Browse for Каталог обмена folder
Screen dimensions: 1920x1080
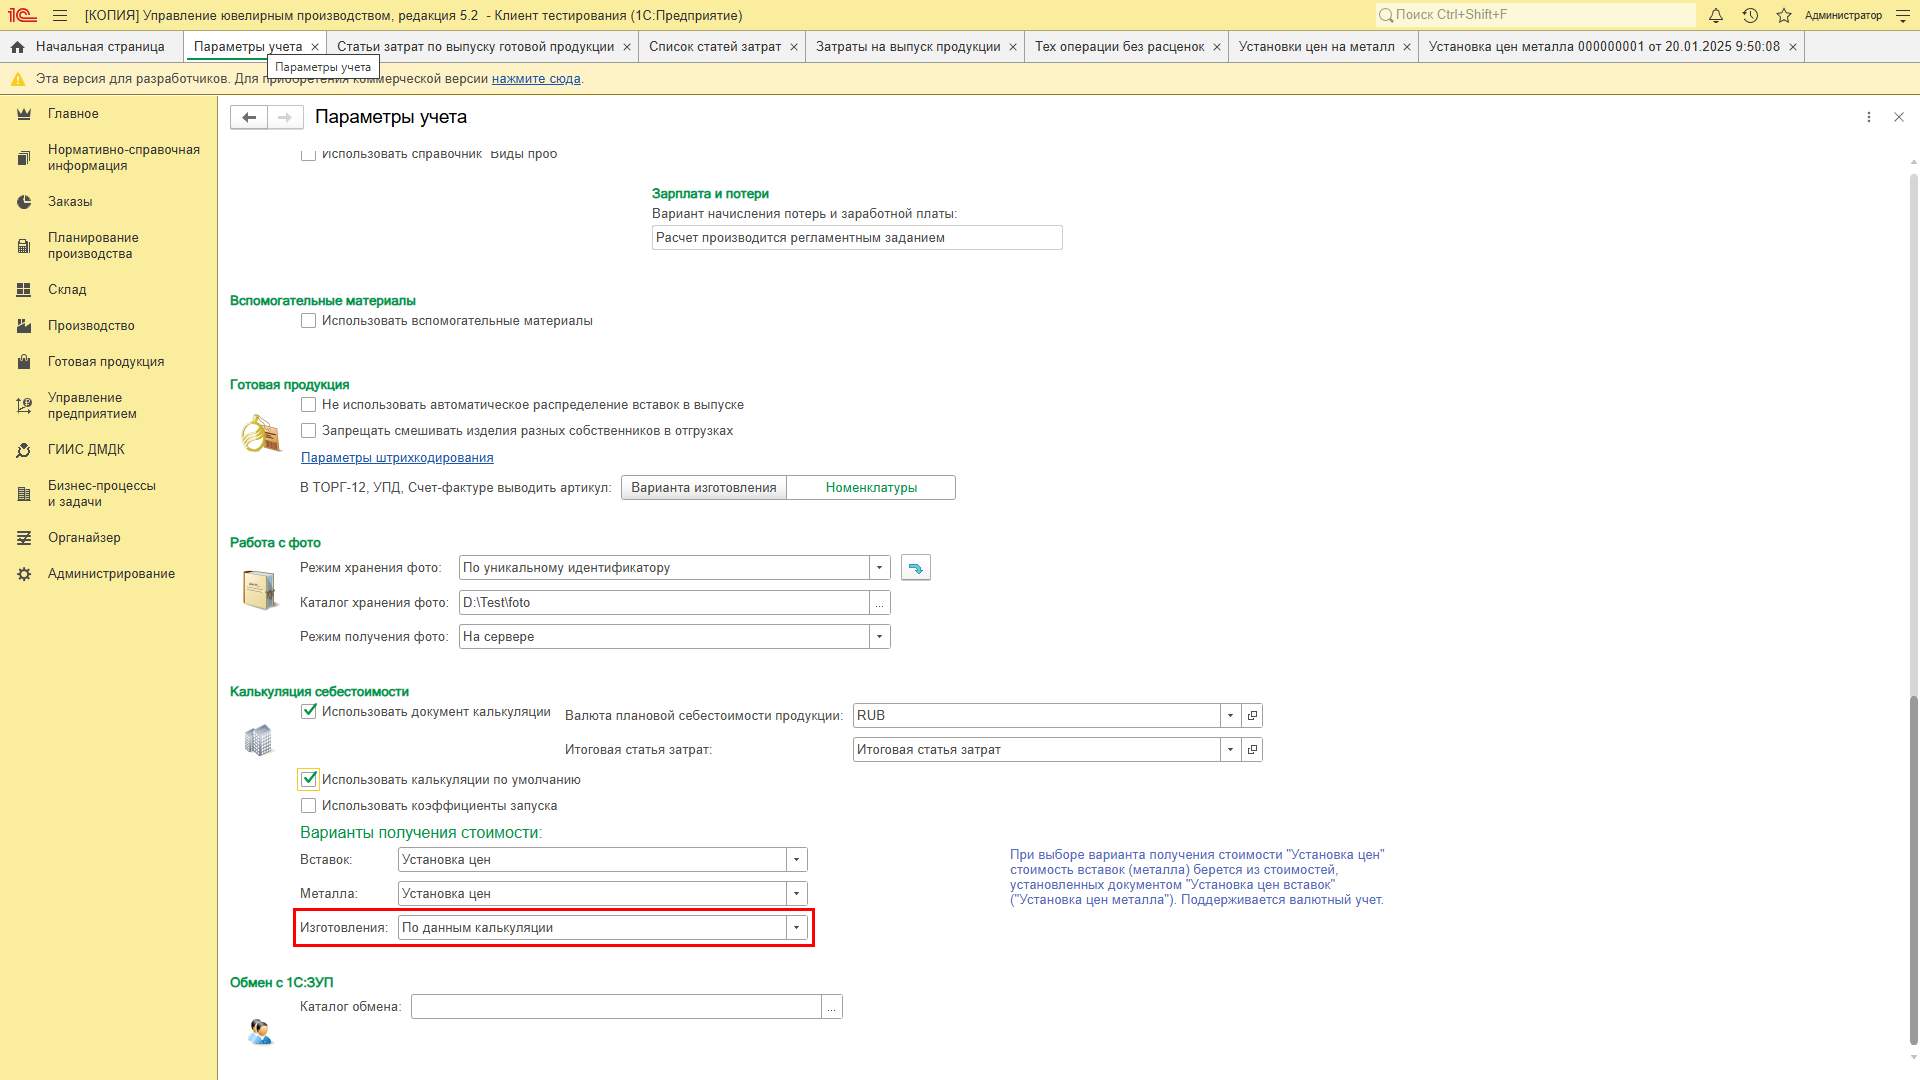(x=832, y=1007)
